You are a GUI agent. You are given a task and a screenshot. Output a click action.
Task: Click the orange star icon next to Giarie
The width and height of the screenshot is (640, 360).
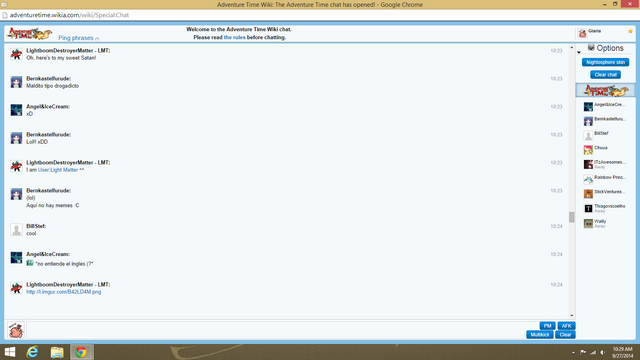click(630, 31)
